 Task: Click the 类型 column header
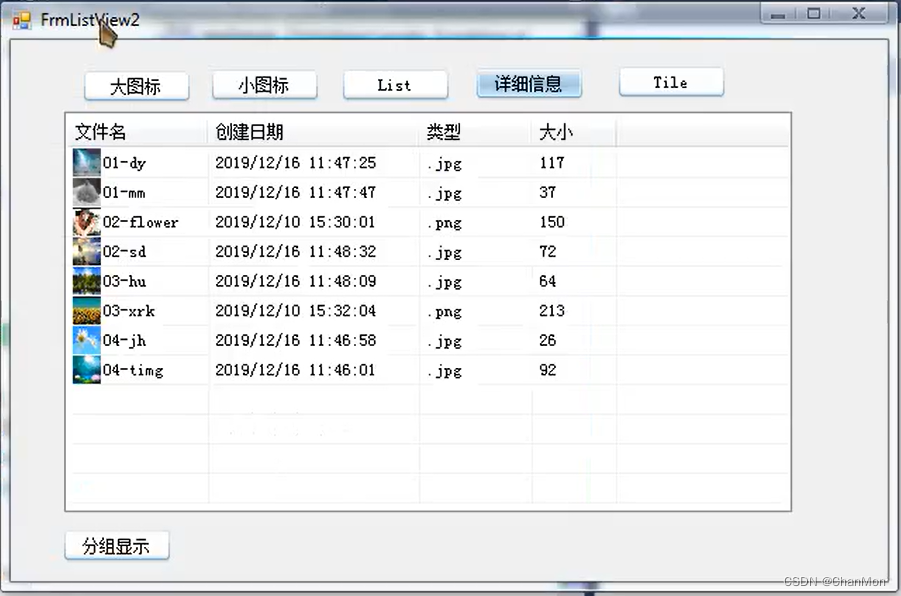476,132
